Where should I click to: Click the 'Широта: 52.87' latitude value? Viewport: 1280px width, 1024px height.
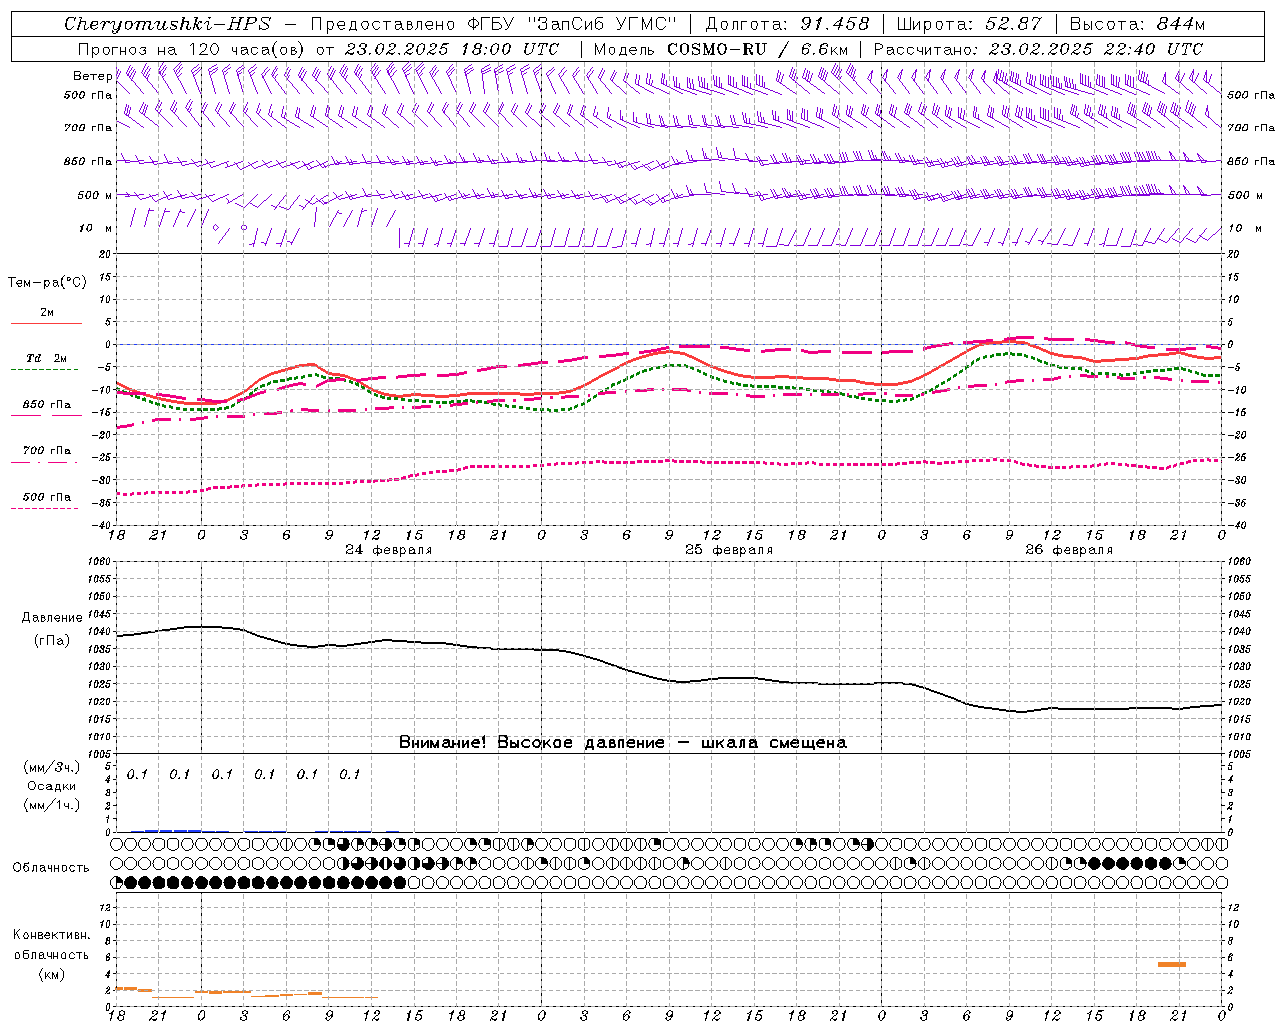pyautogui.click(x=969, y=24)
